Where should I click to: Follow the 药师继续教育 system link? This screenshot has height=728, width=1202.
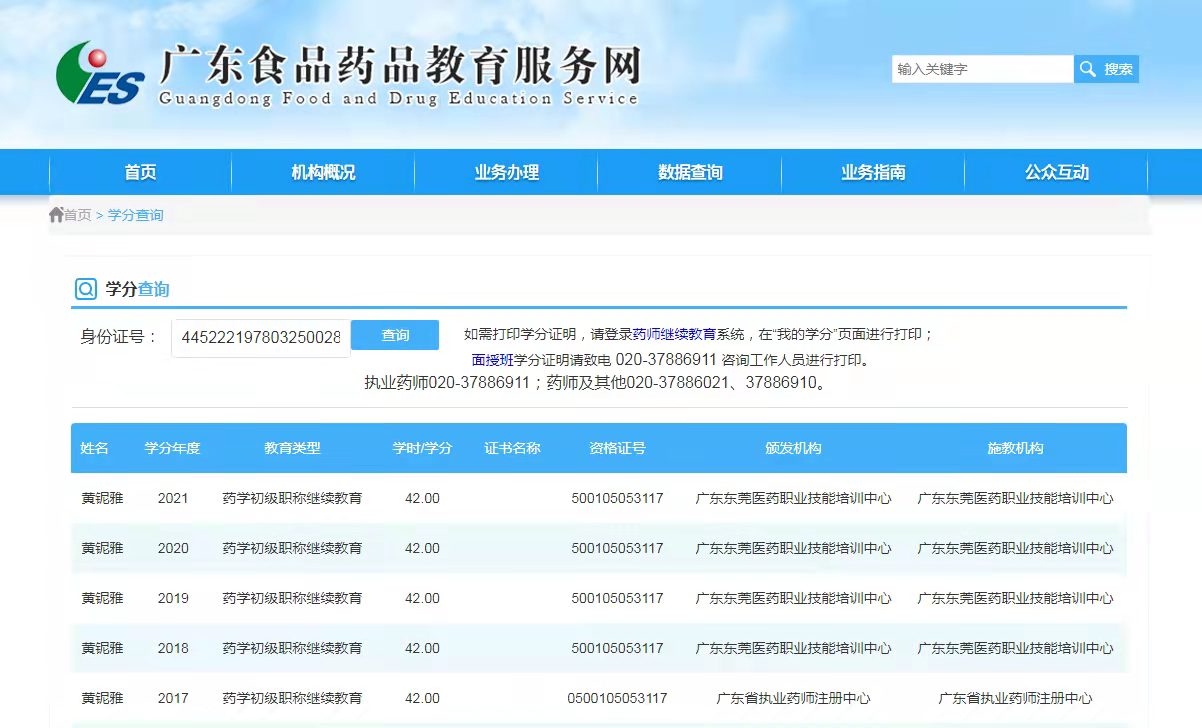[674, 334]
